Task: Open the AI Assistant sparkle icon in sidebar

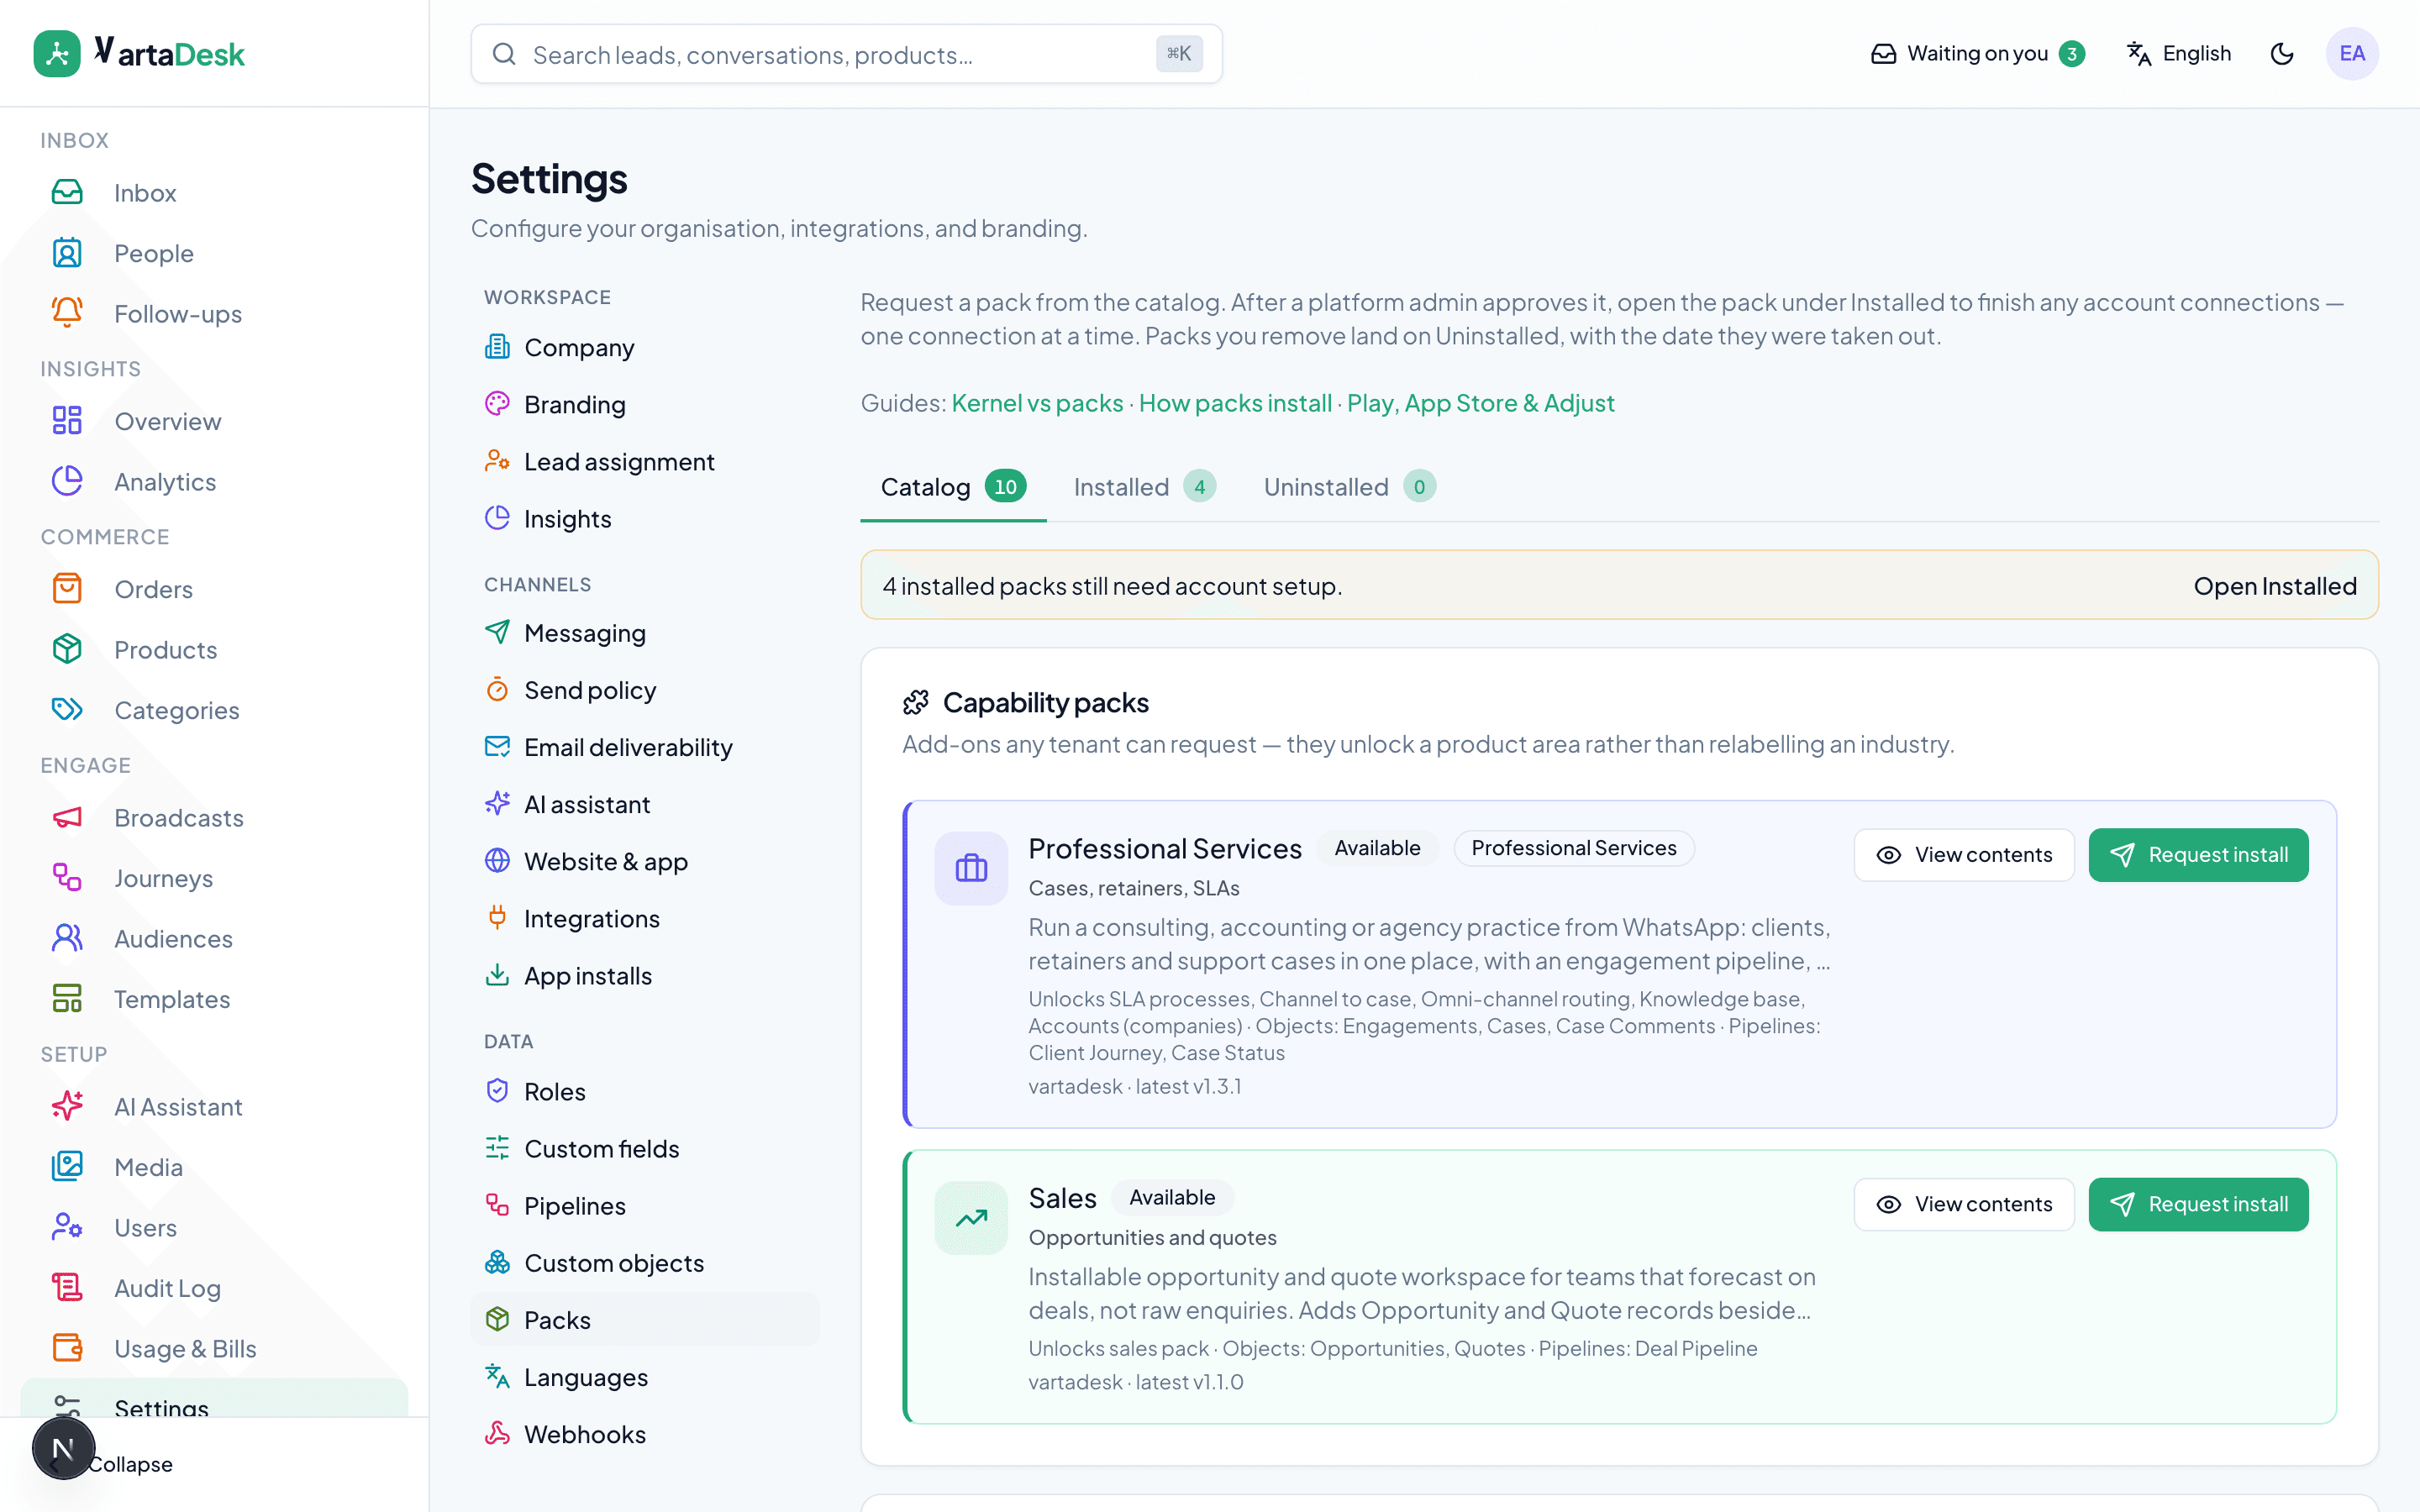Action: (67, 1106)
